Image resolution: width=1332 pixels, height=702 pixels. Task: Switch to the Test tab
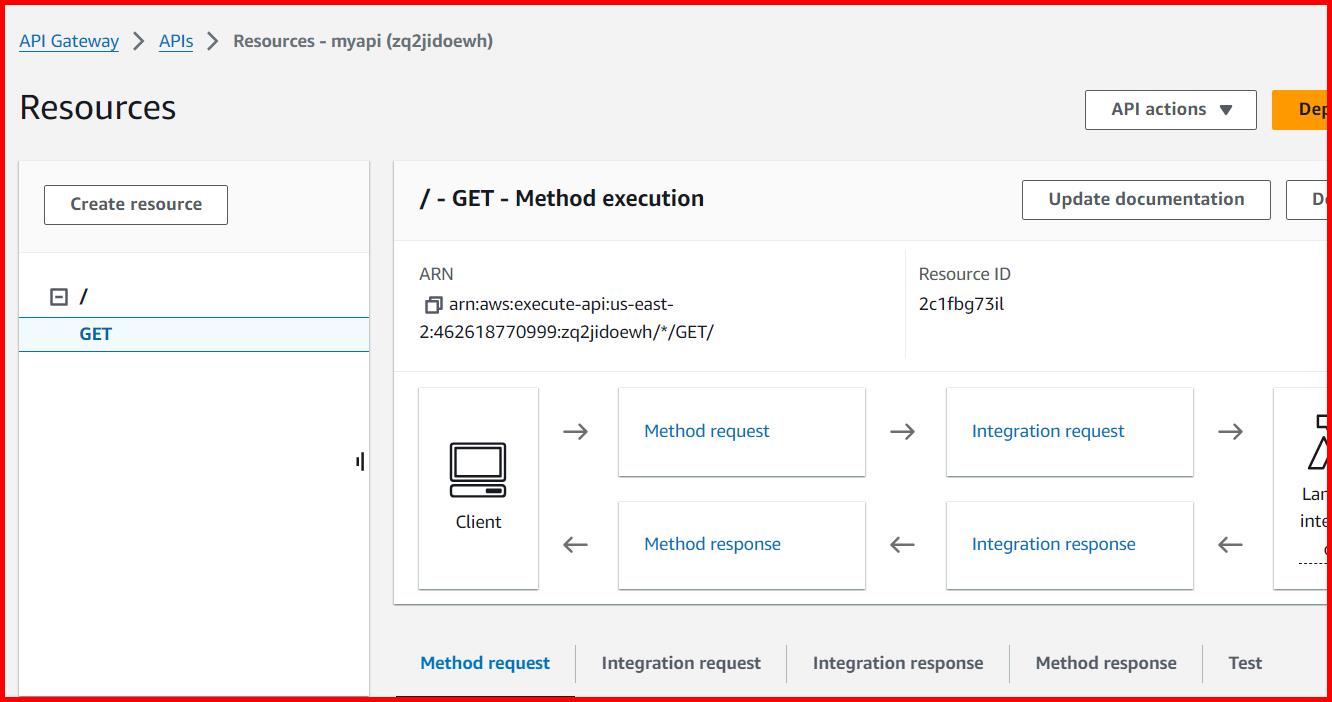pyautogui.click(x=1245, y=663)
